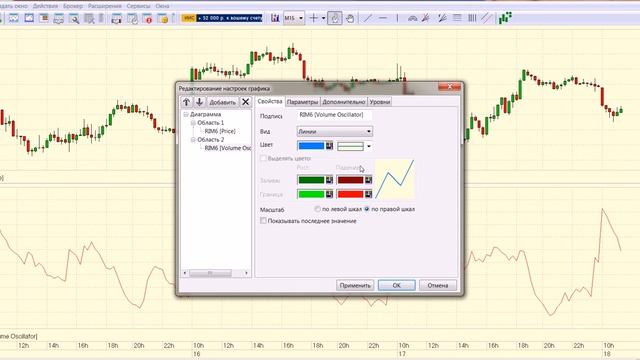
Task: Toggle the Выделять цветом checkbox
Action: pos(263,158)
